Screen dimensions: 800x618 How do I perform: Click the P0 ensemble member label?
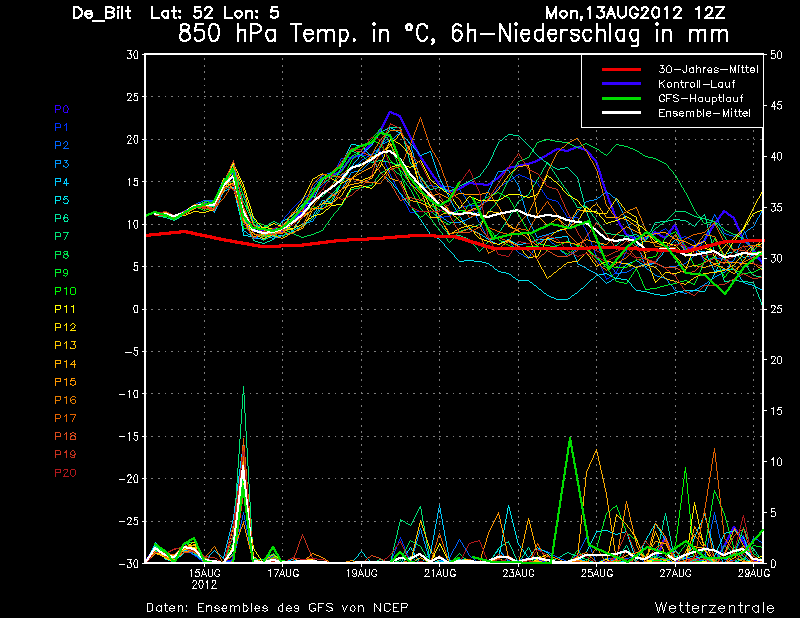[x=62, y=109]
